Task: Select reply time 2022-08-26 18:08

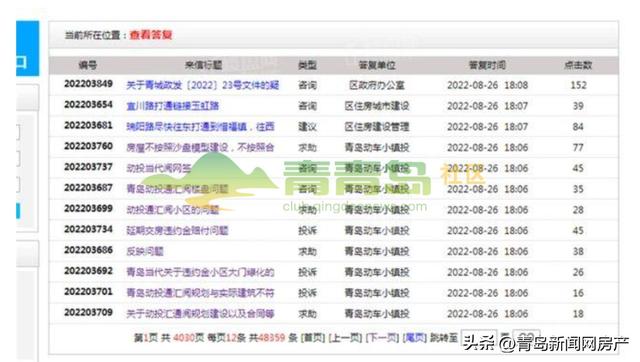Action: click(487, 85)
